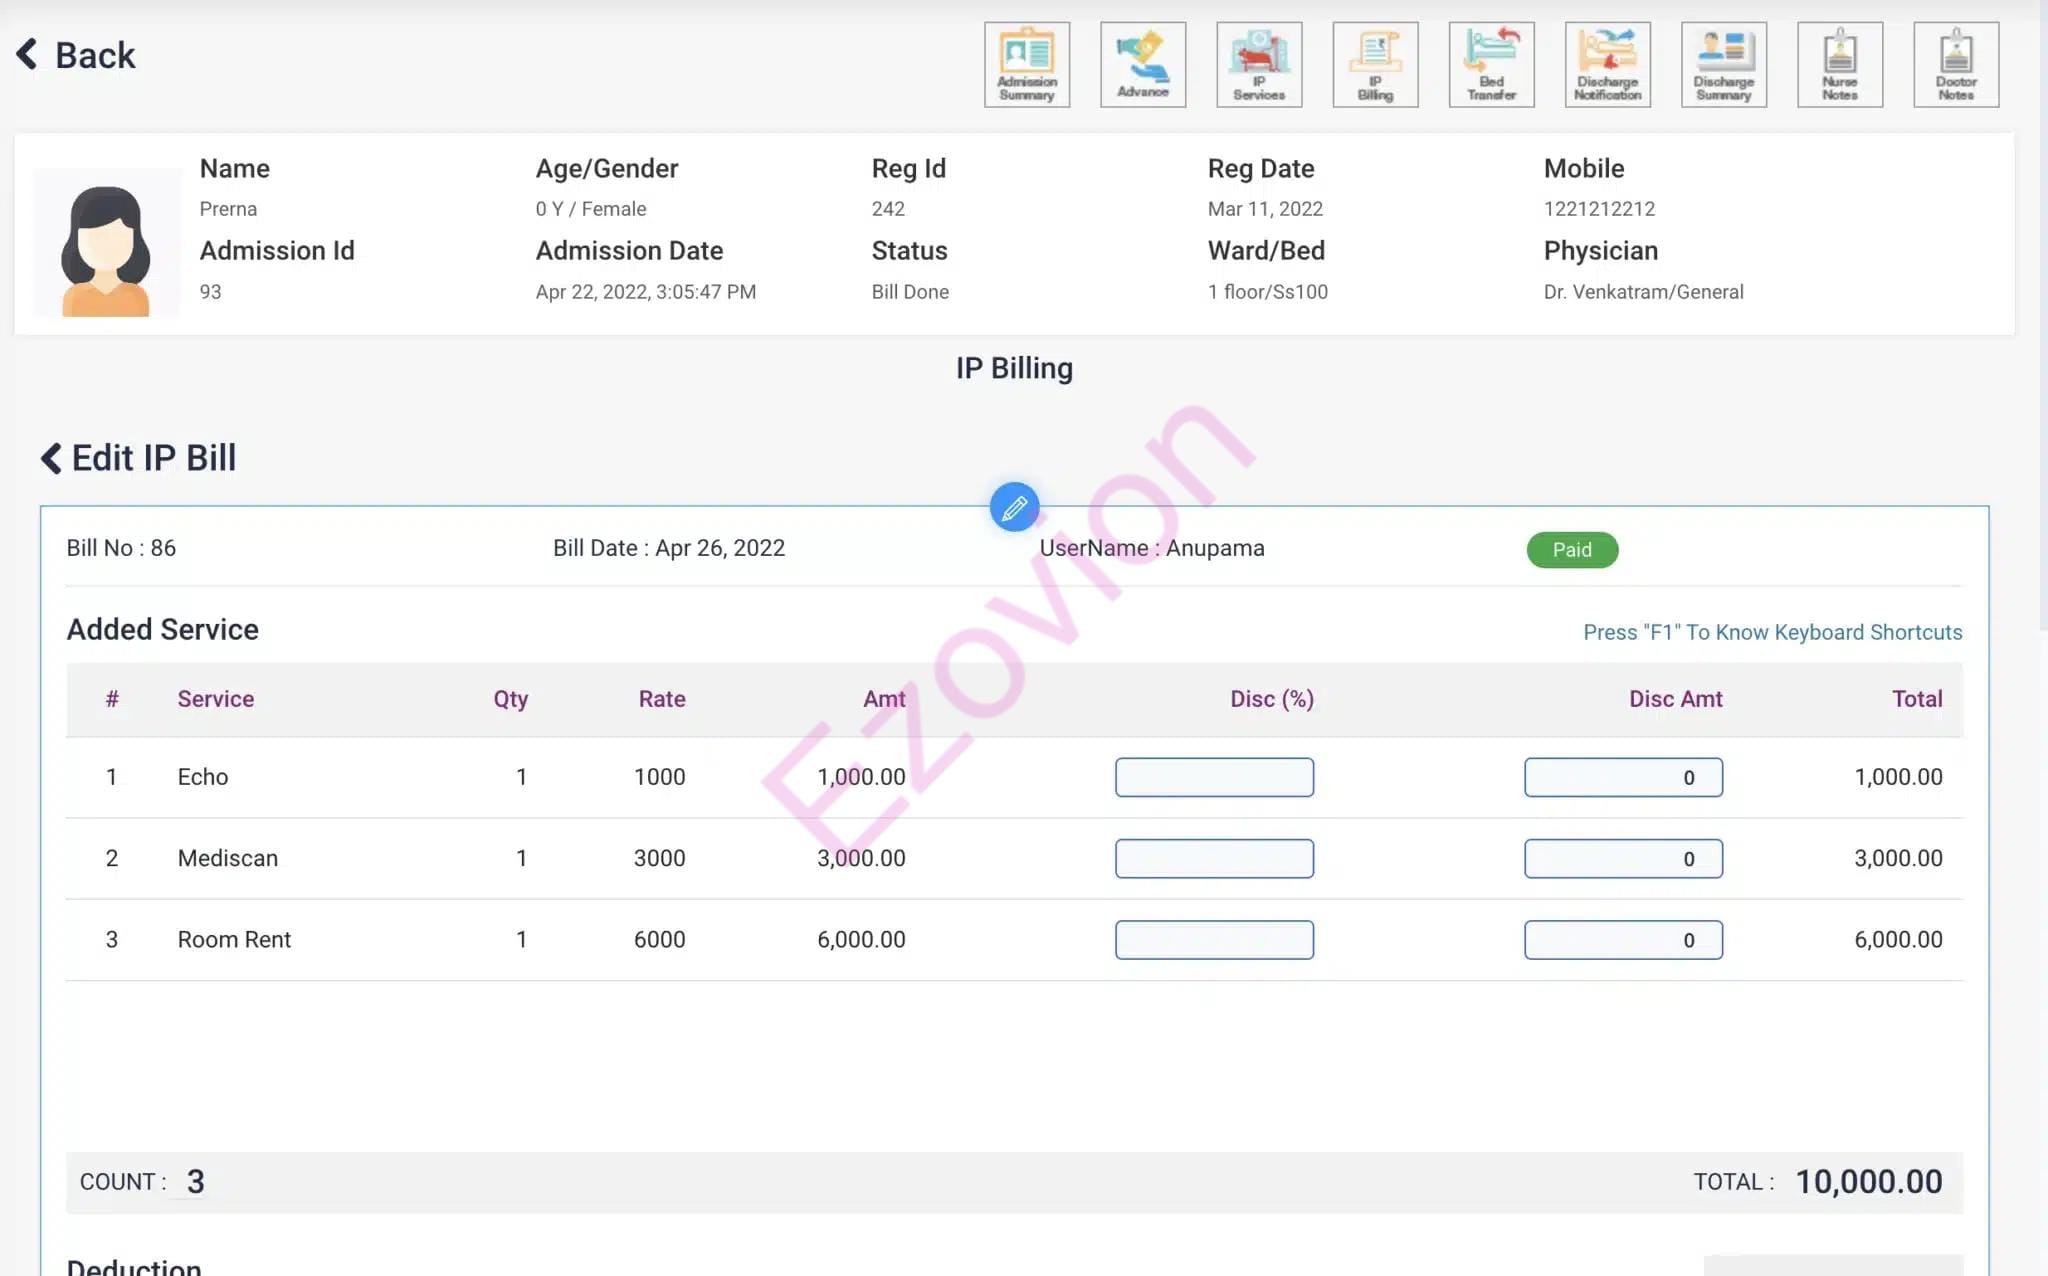The image size is (2048, 1276).
Task: Click the keyboard shortcuts F1 hint link
Action: click(1772, 632)
